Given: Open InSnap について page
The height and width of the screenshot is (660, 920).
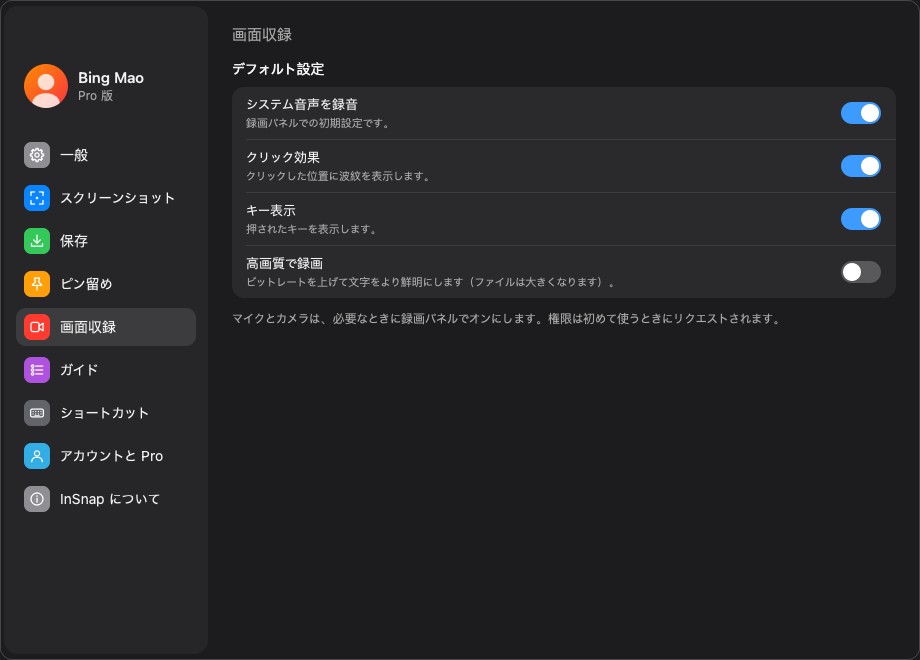Looking at the screenshot, I should pyautogui.click(x=106, y=499).
